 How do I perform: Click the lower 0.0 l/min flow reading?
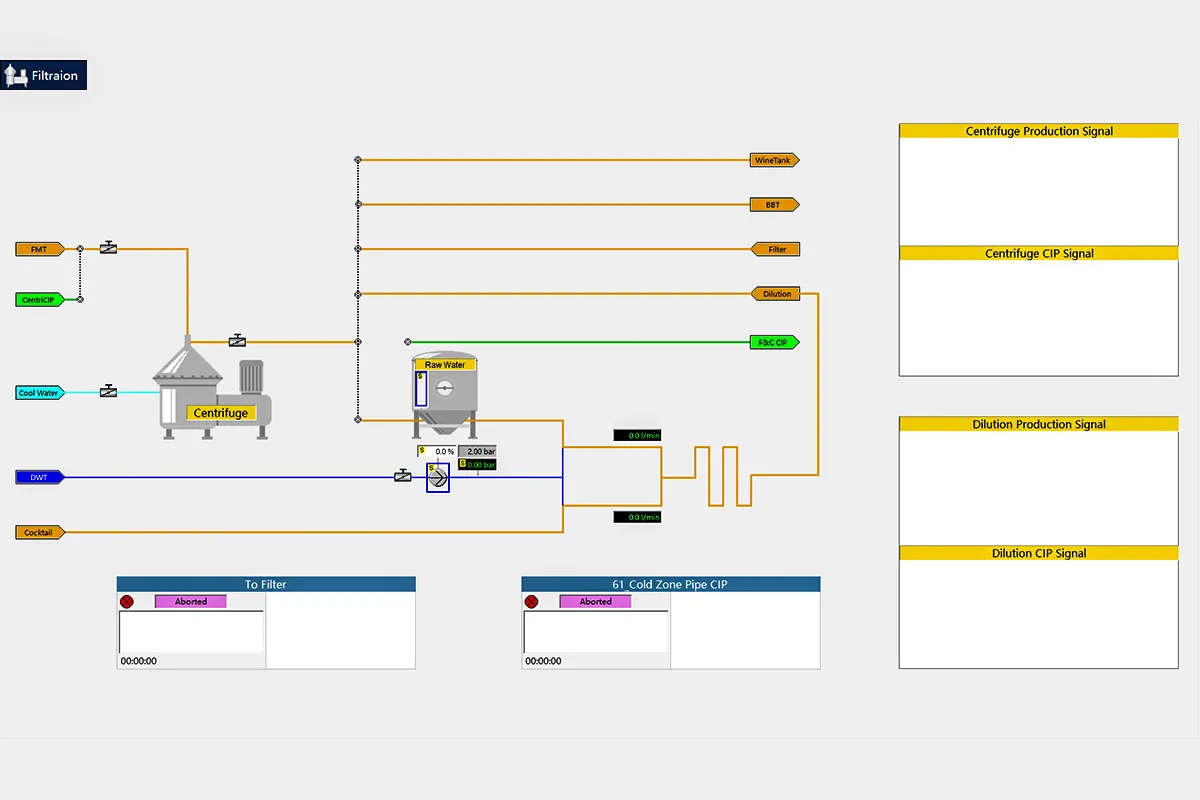pyautogui.click(x=637, y=517)
